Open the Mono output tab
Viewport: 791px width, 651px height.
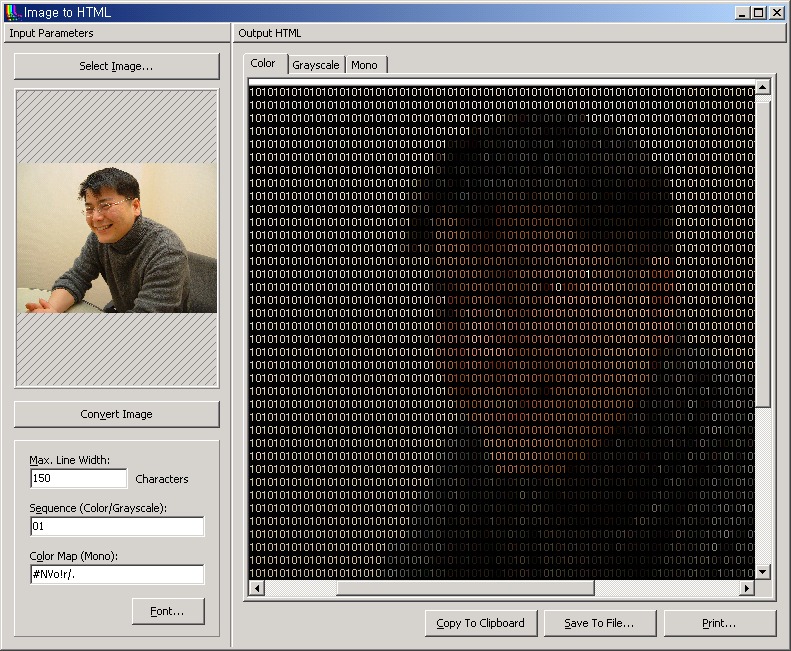[x=365, y=65]
